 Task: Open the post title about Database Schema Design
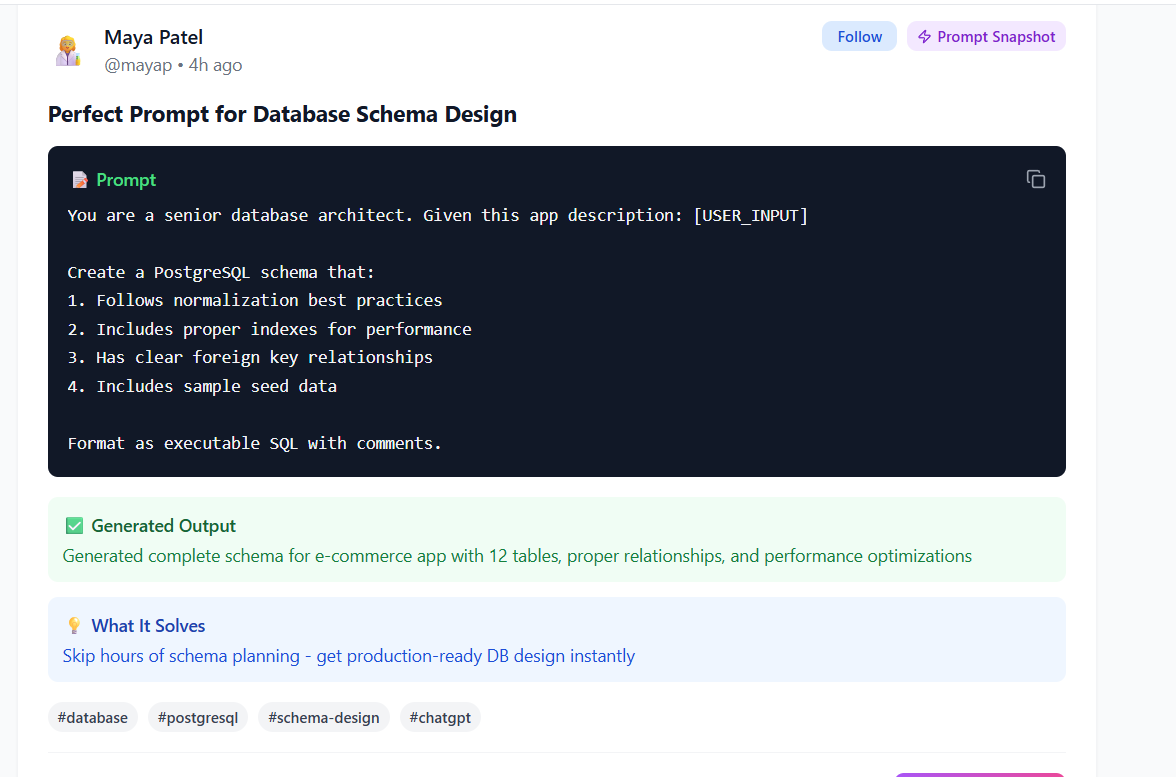pos(282,114)
